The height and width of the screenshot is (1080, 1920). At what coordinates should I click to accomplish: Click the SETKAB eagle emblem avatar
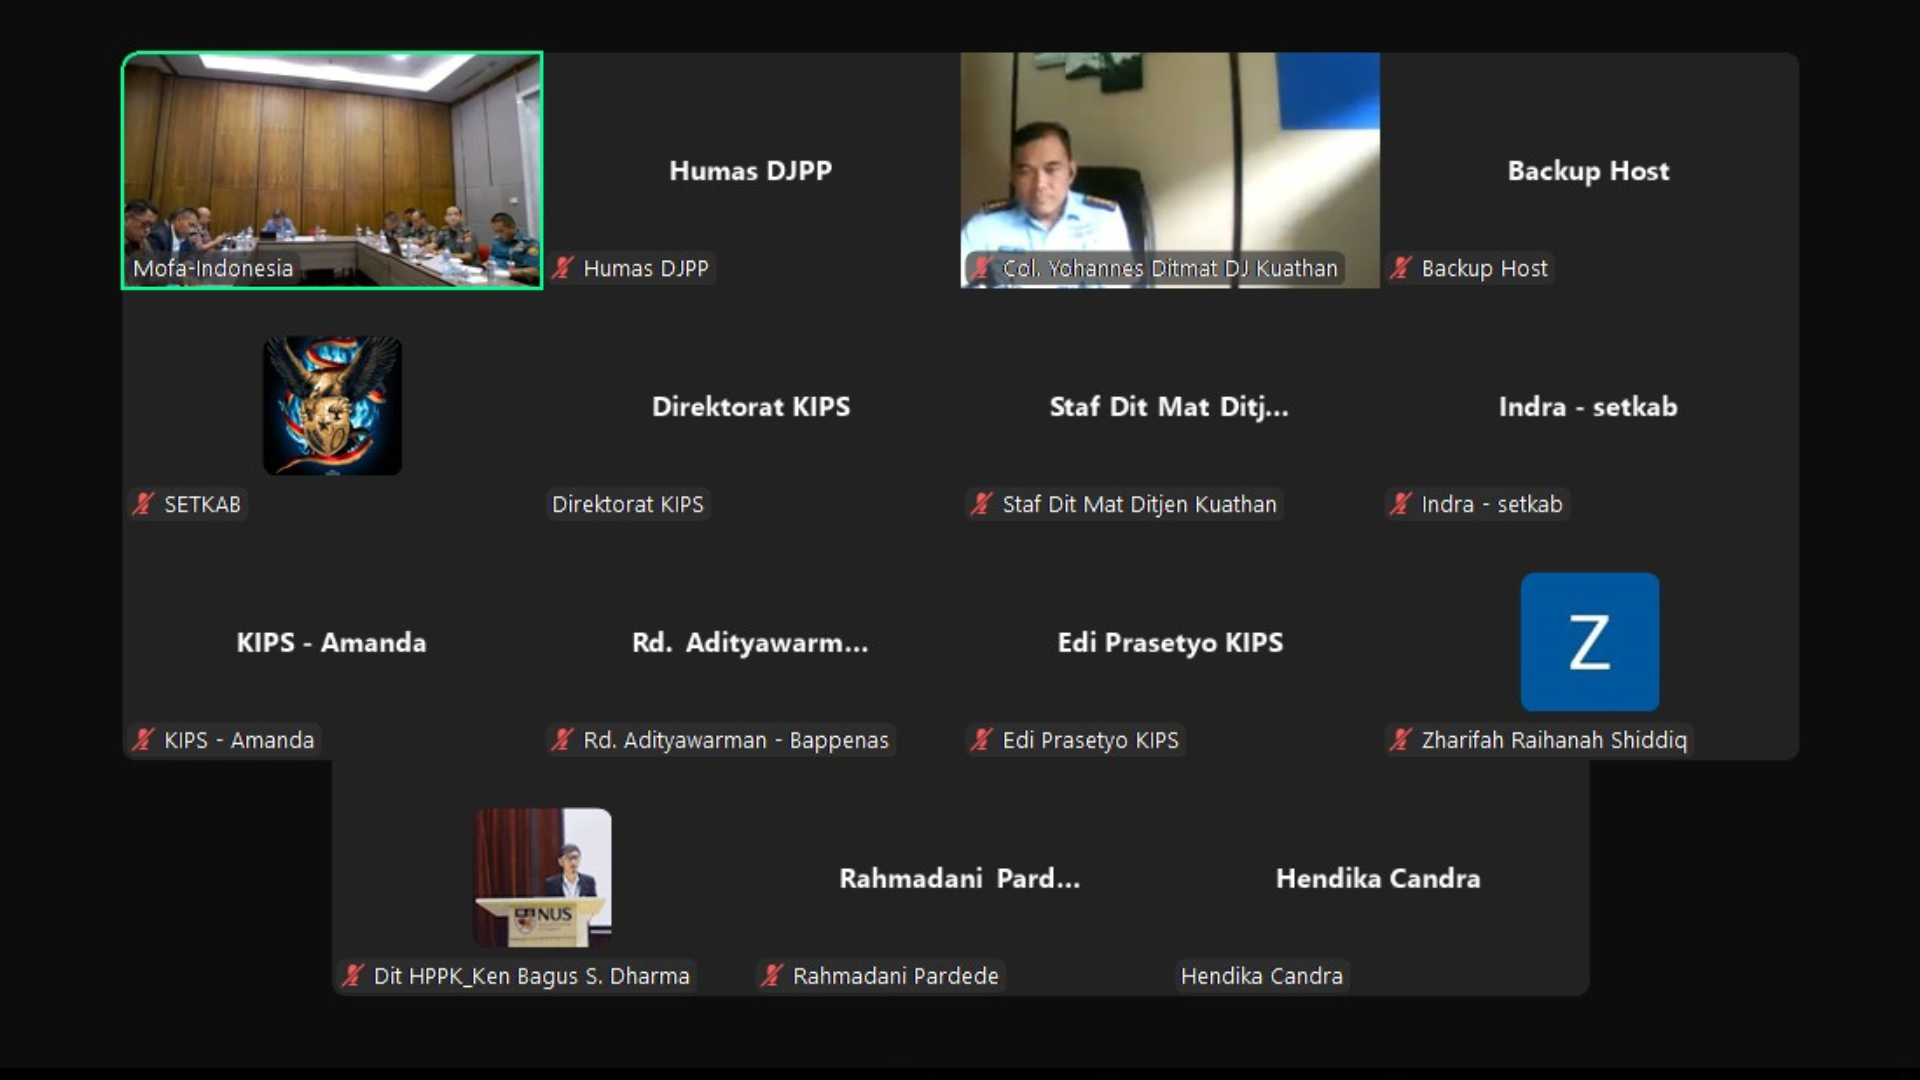332,406
